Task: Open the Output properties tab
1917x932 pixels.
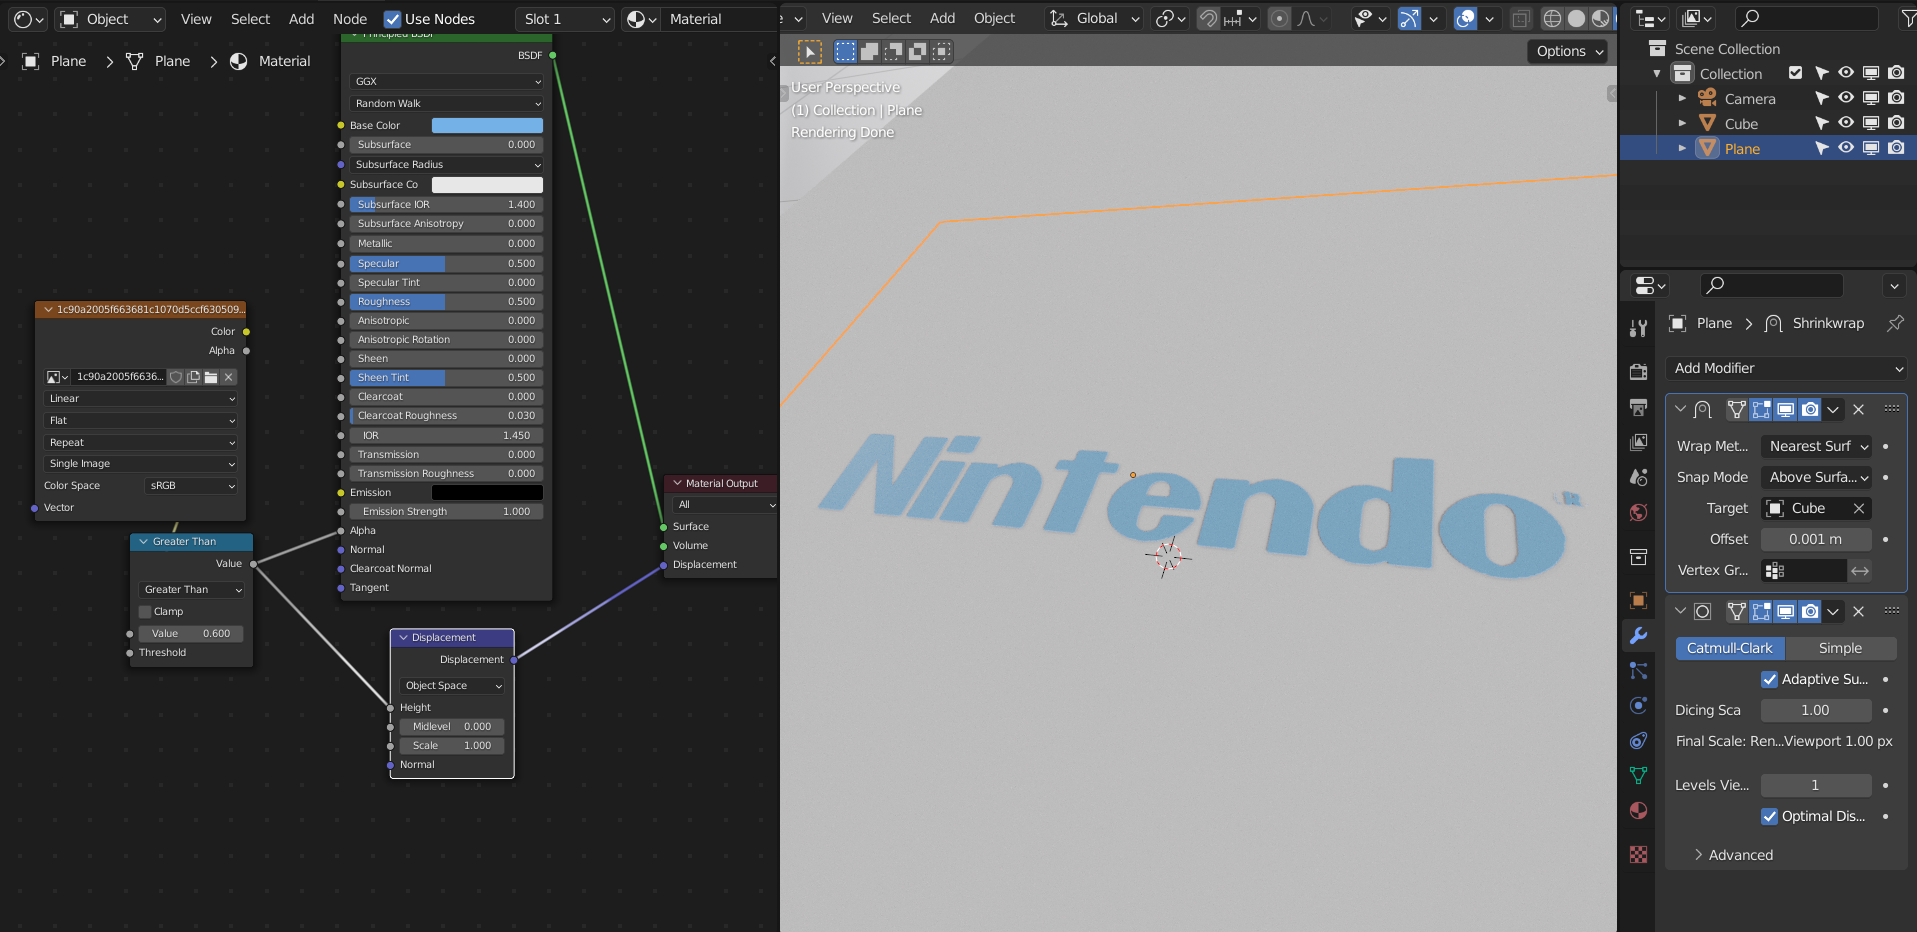Action: 1638,407
